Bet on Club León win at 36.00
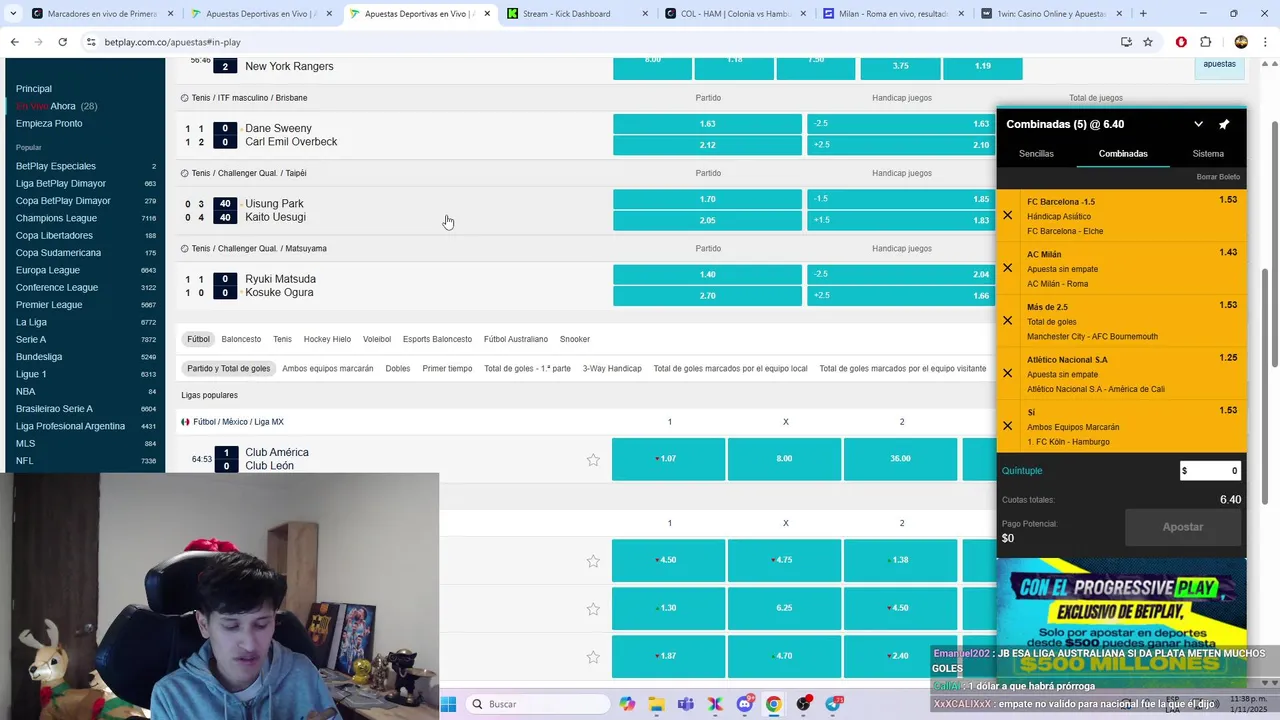 pyautogui.click(x=900, y=459)
